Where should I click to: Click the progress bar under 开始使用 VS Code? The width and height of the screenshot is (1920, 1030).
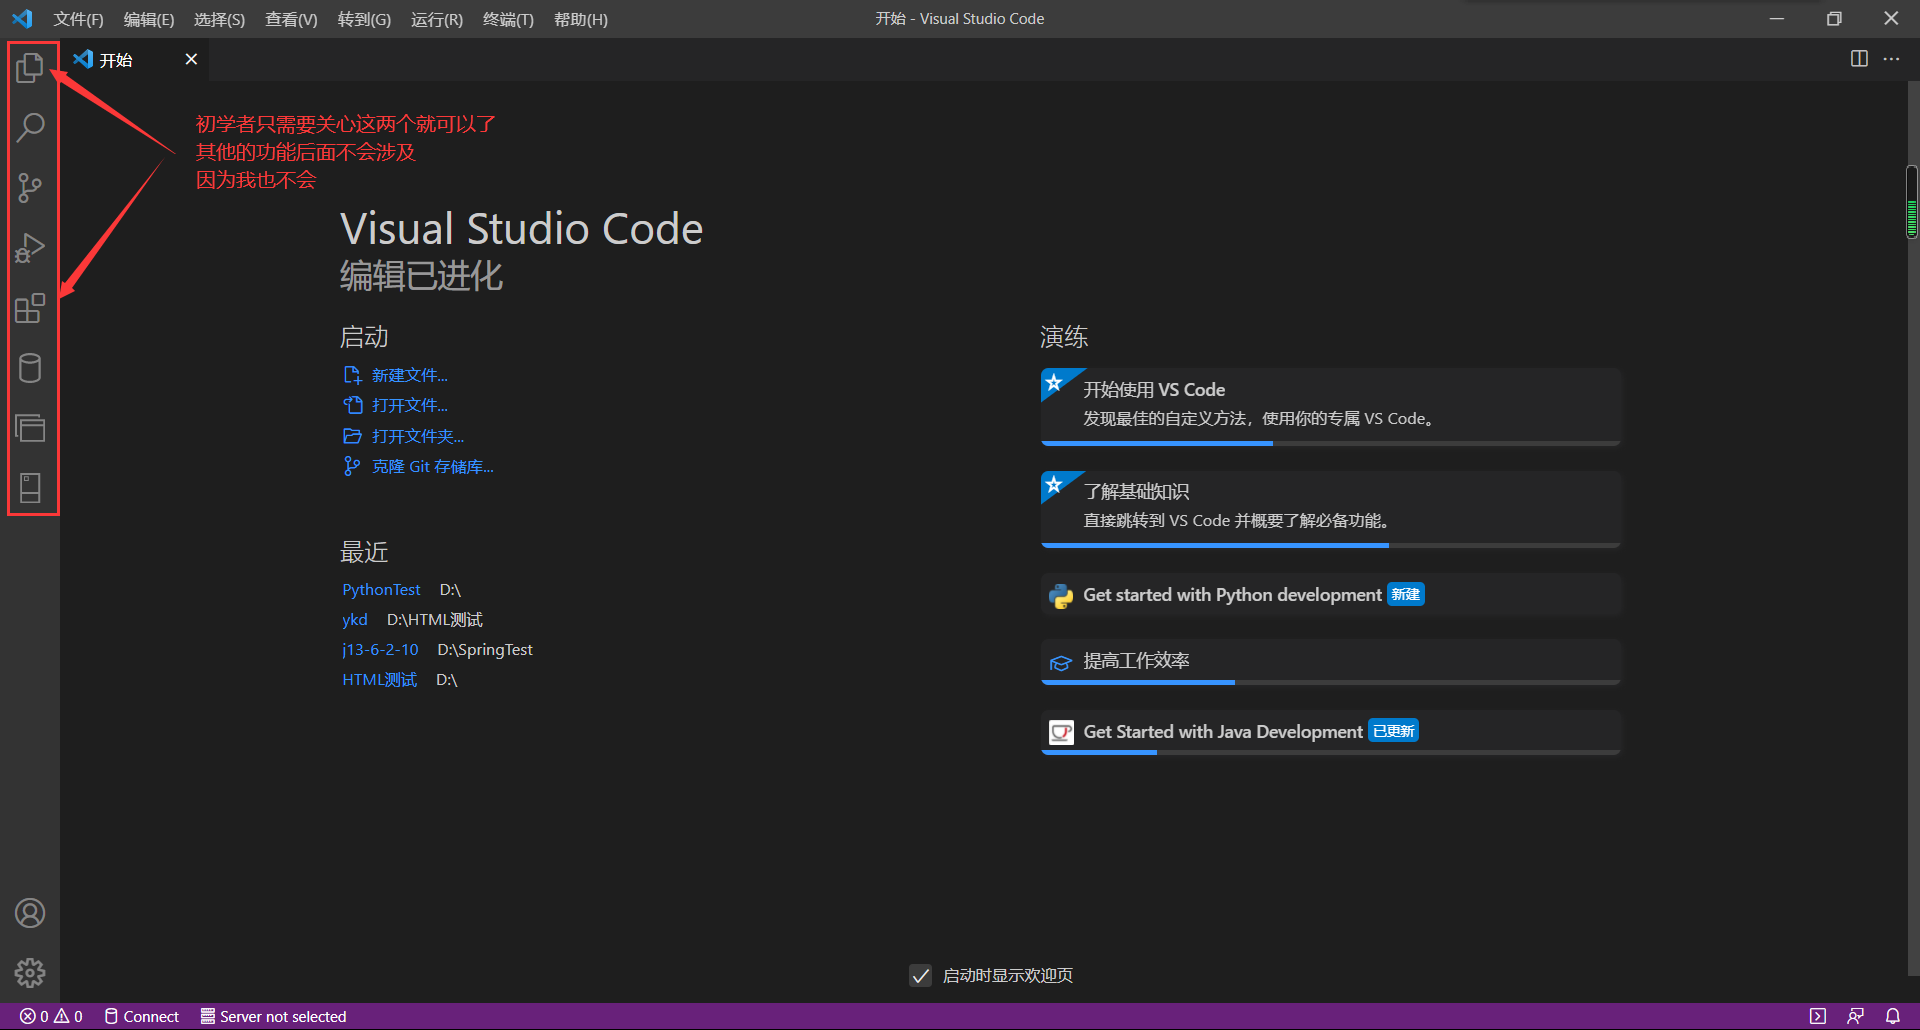(x=1330, y=443)
